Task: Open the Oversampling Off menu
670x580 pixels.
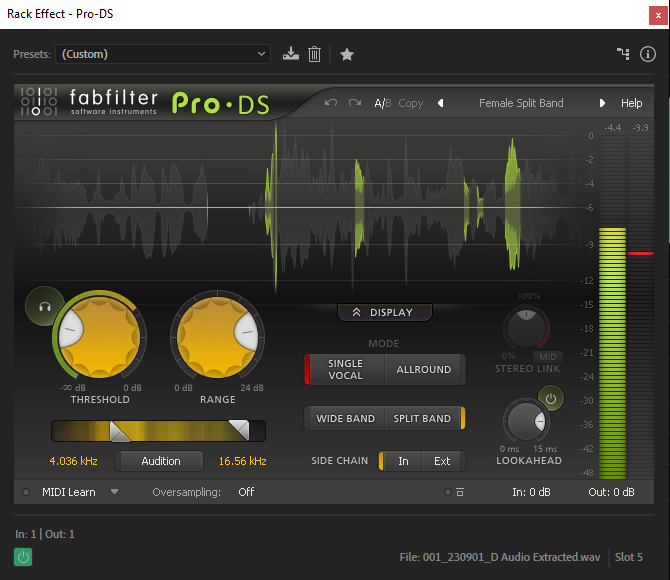Action: coord(246,492)
